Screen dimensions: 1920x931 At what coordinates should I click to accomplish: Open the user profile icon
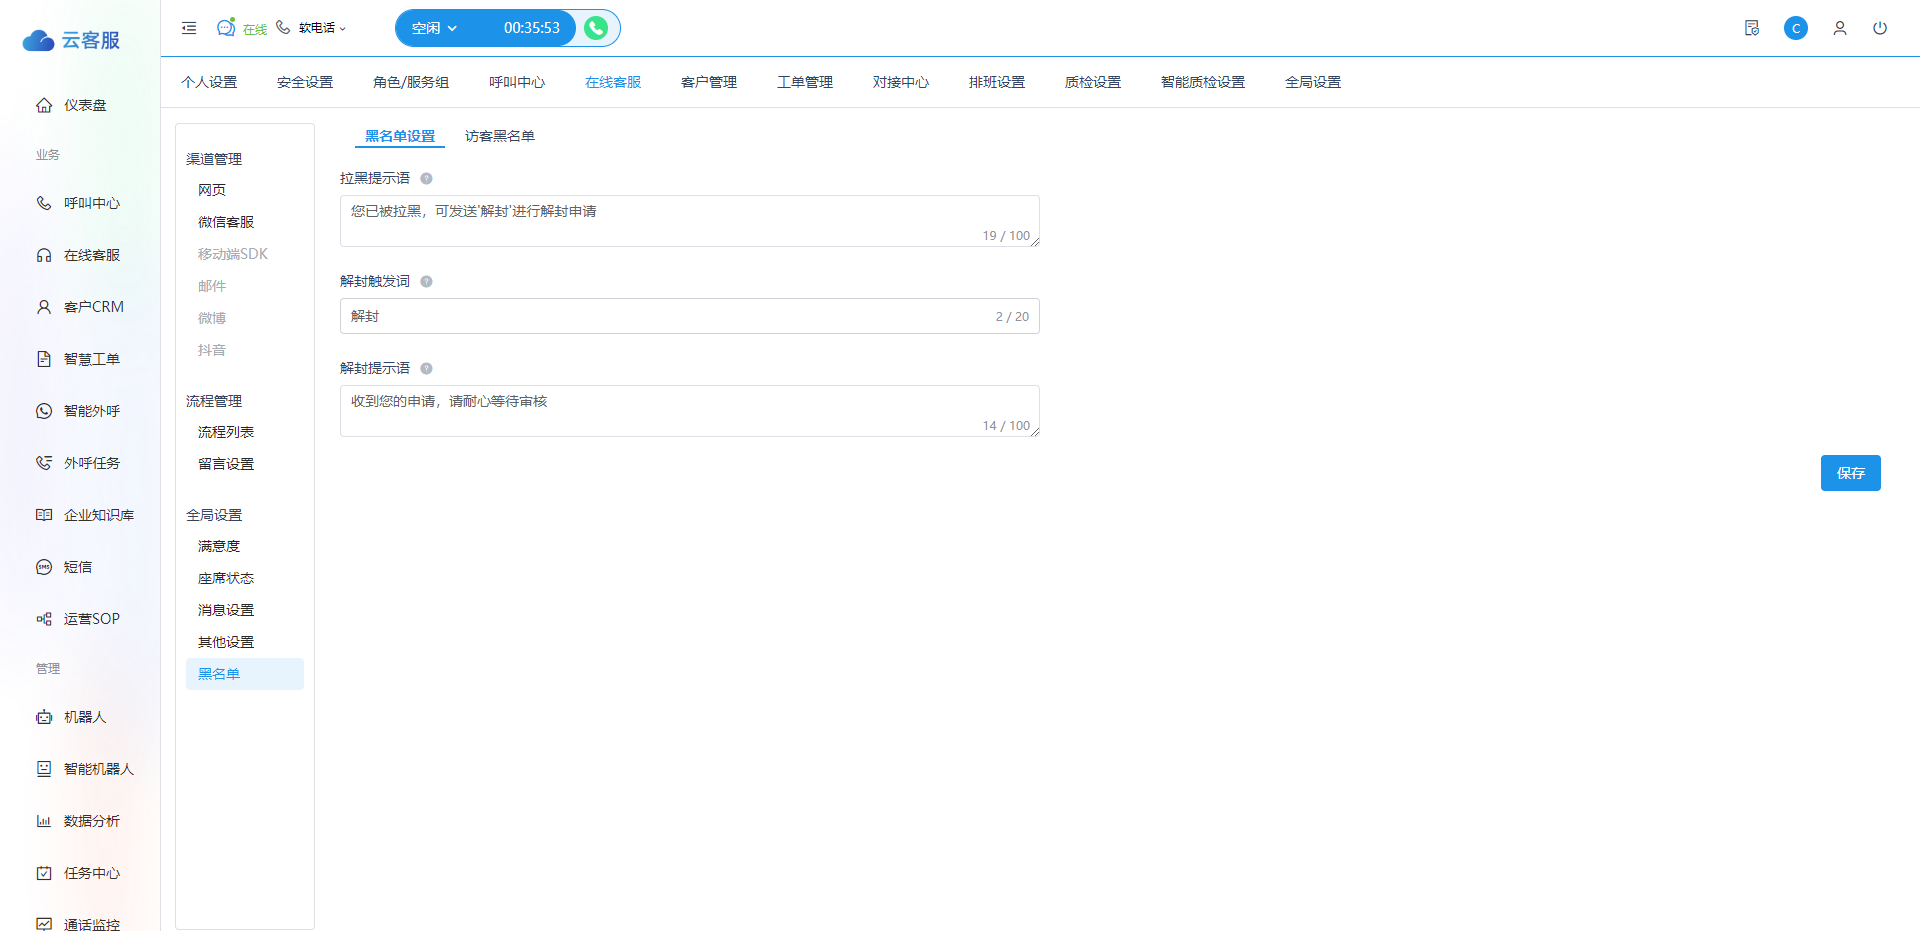1840,28
